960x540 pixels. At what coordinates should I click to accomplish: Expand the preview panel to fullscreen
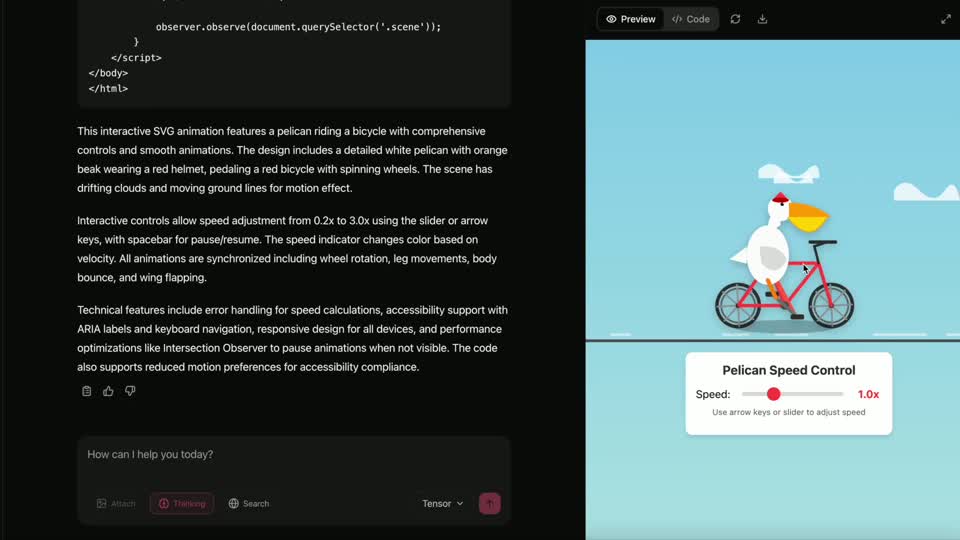946,19
